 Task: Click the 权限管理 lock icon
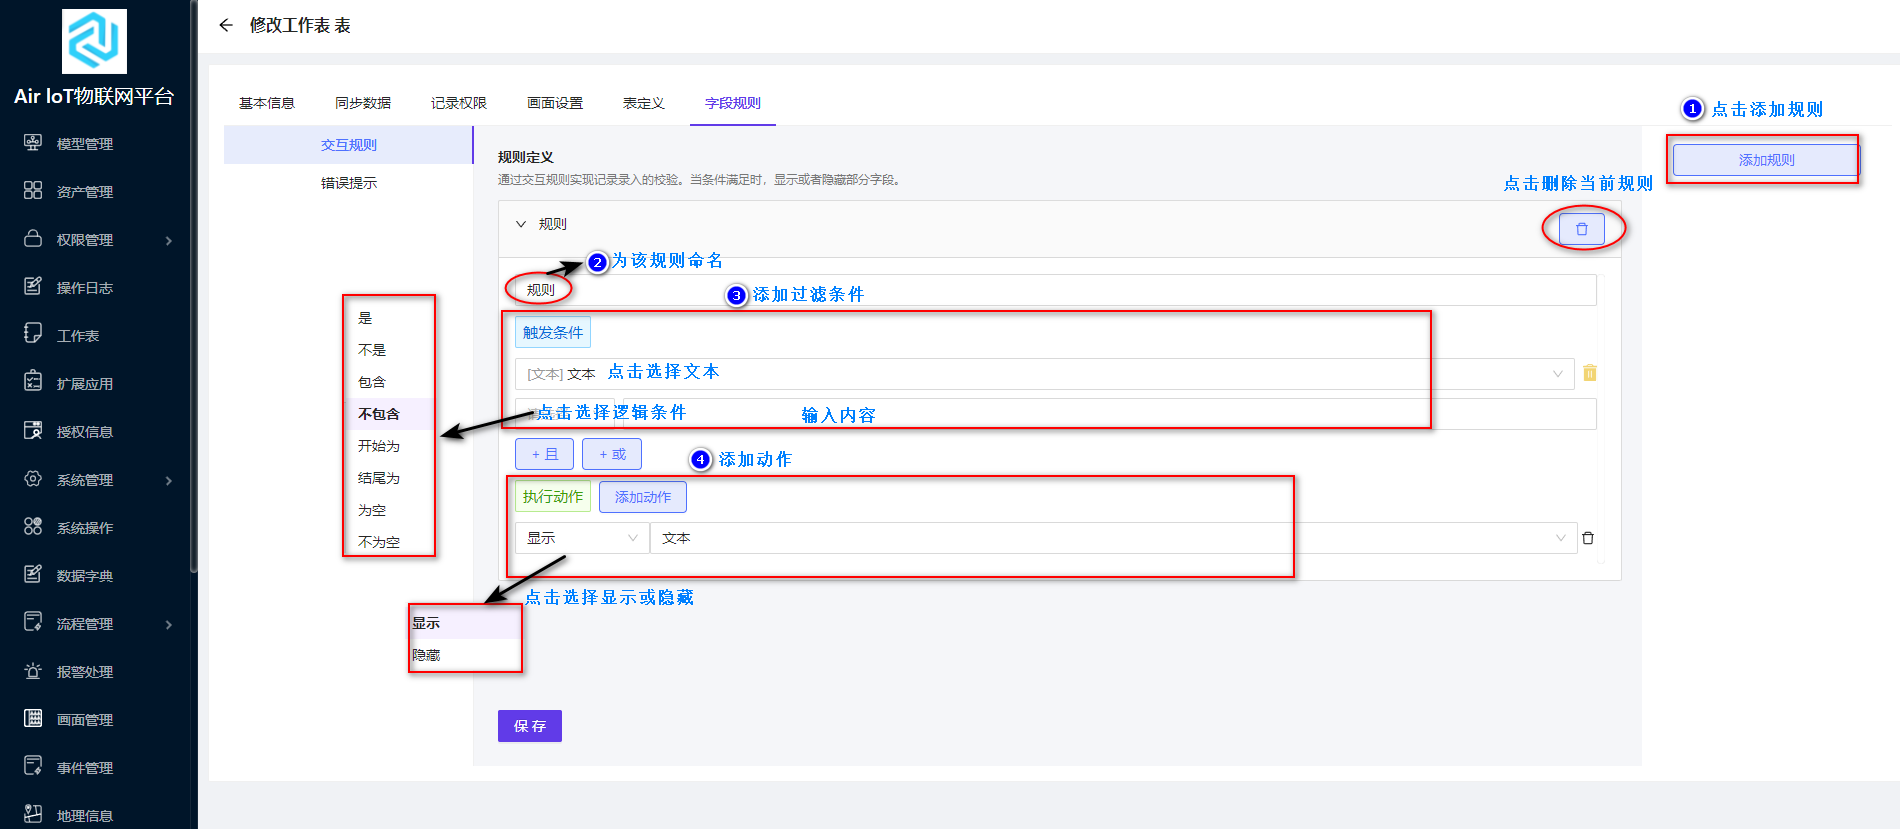tap(33, 239)
